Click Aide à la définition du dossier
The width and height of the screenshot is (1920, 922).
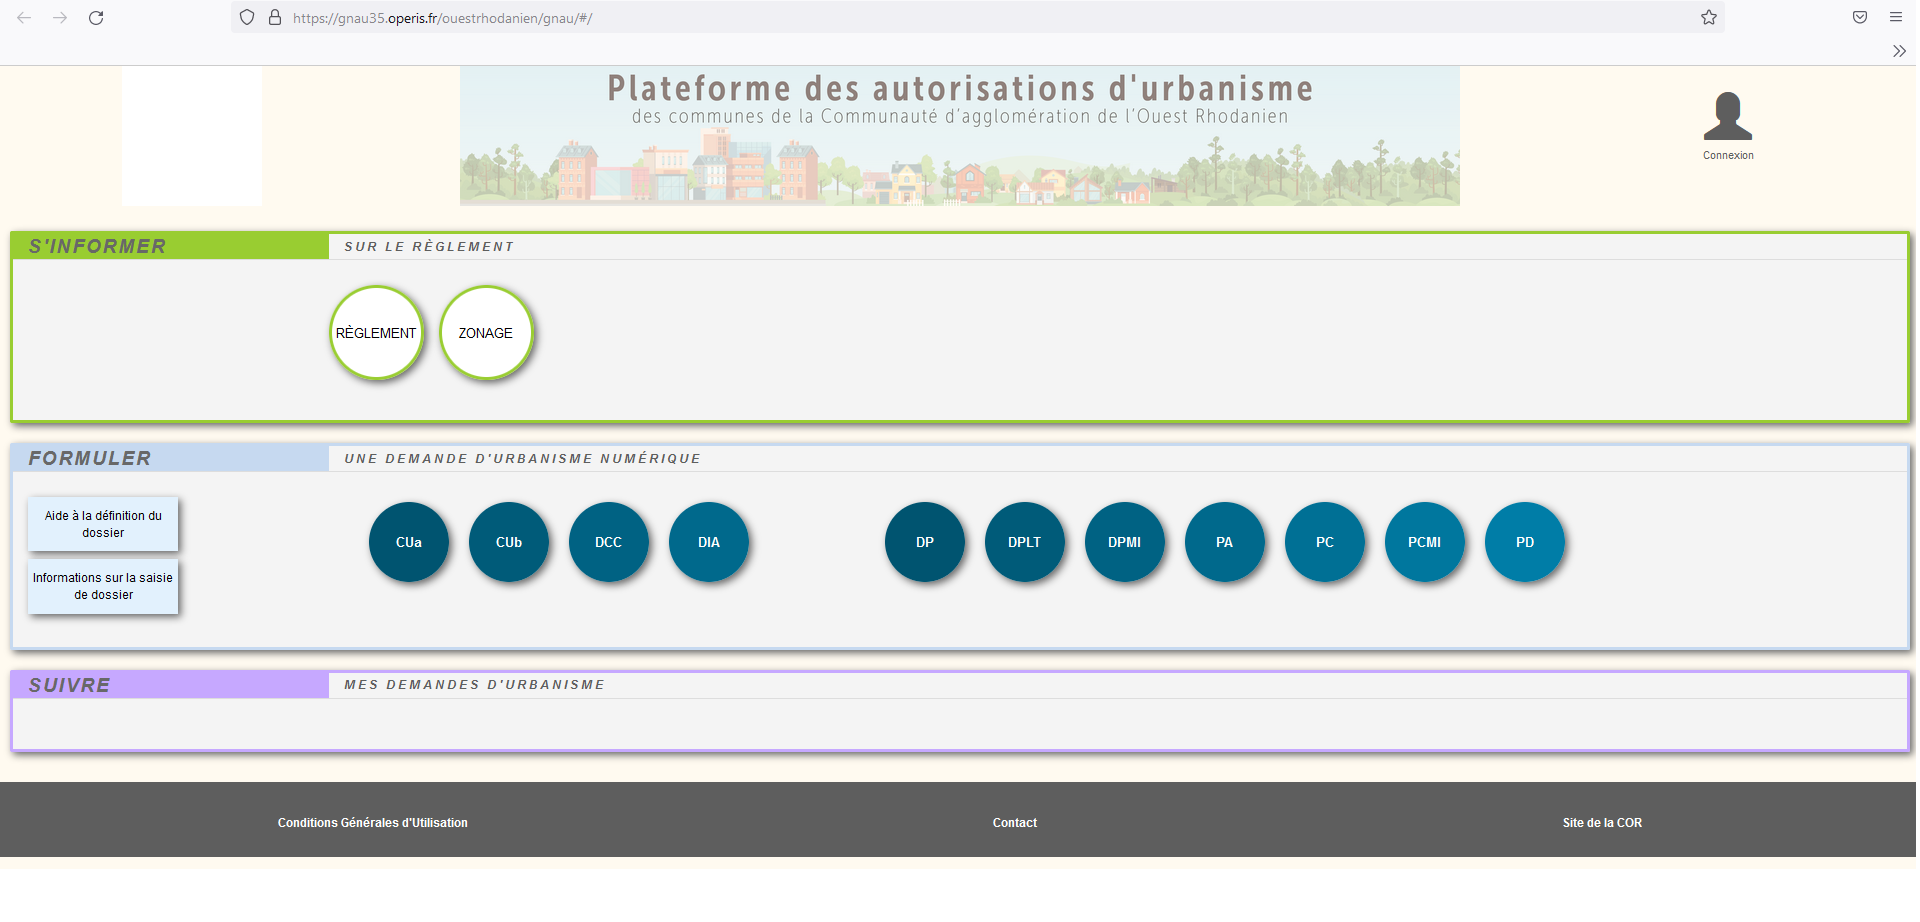(x=103, y=524)
